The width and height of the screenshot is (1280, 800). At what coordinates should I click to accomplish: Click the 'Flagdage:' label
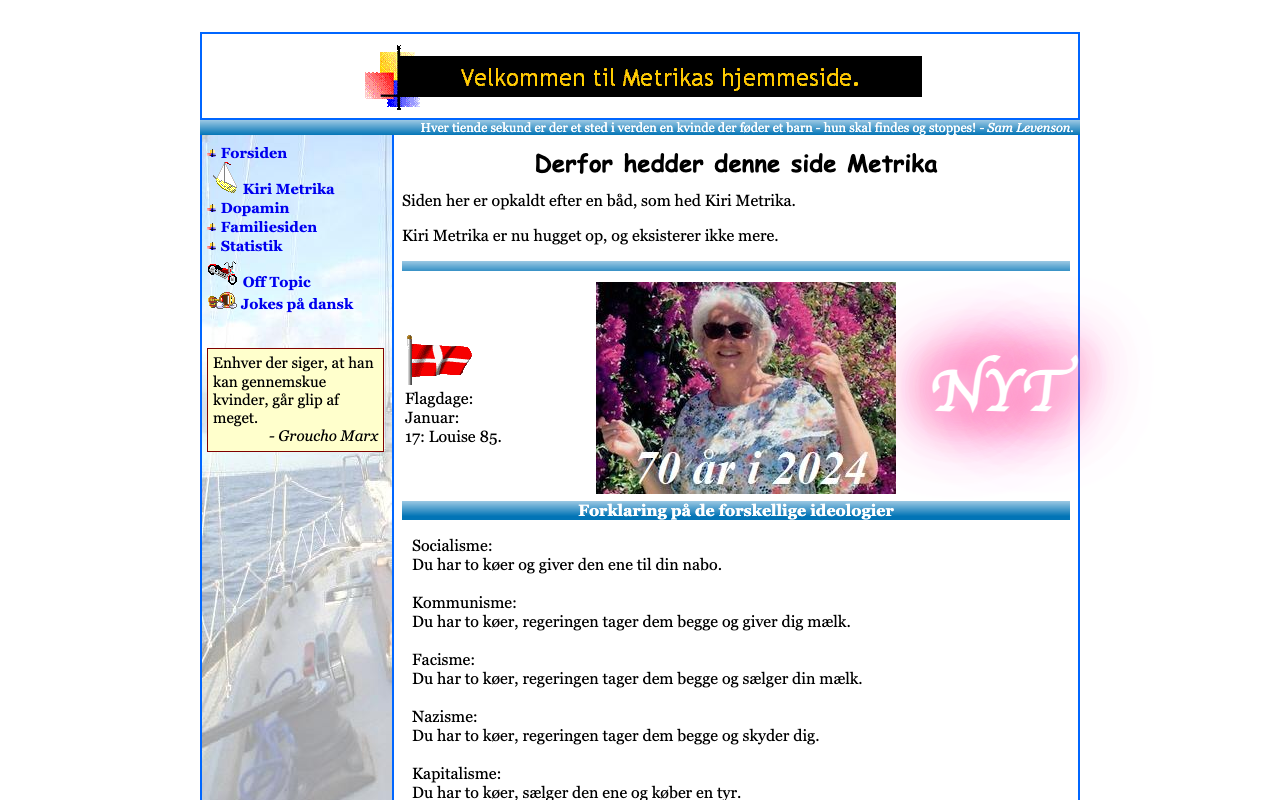tap(439, 399)
